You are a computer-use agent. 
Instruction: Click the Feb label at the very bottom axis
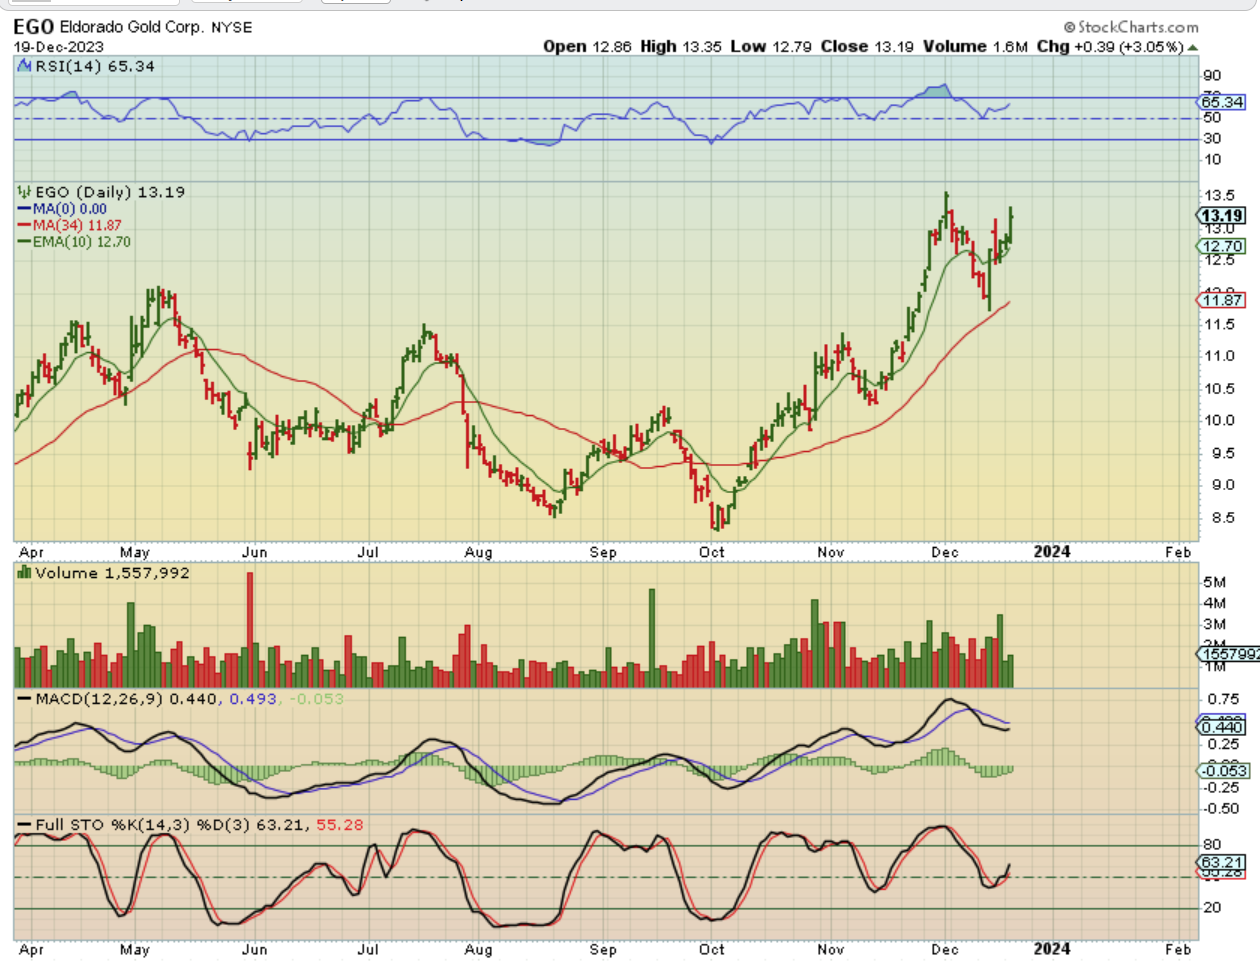pyautogui.click(x=1178, y=949)
